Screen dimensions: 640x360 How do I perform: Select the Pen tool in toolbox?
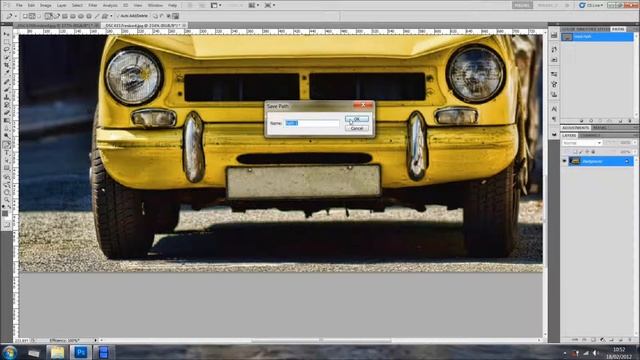[x=7, y=145]
